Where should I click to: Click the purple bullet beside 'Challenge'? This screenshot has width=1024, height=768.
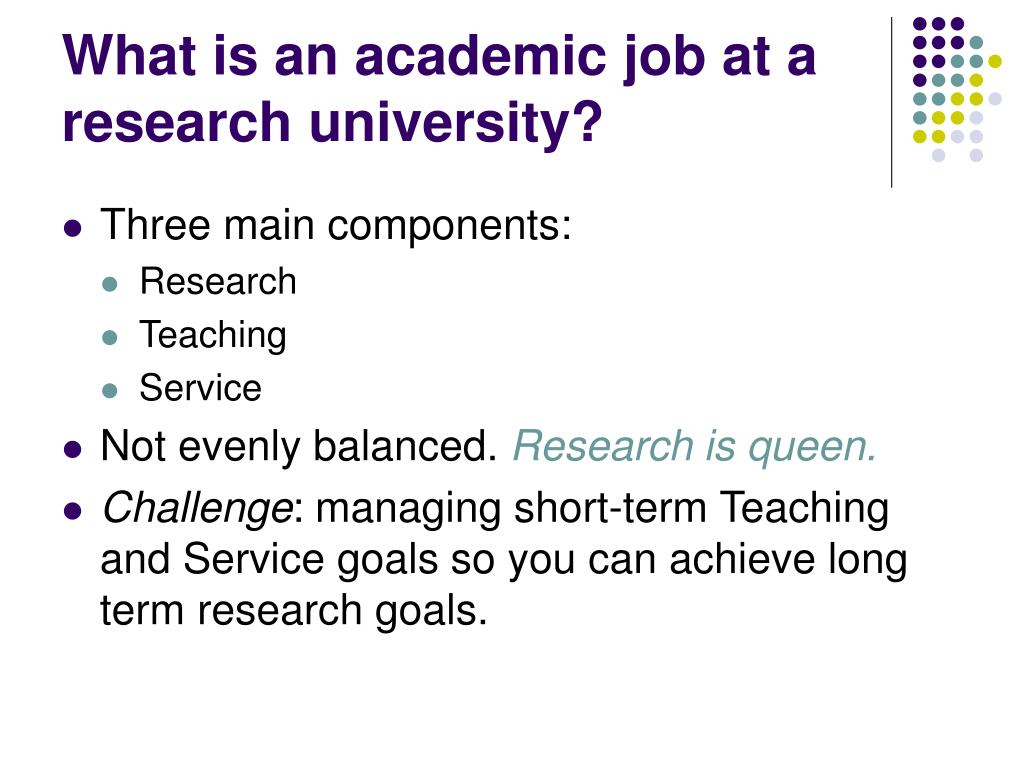(73, 511)
